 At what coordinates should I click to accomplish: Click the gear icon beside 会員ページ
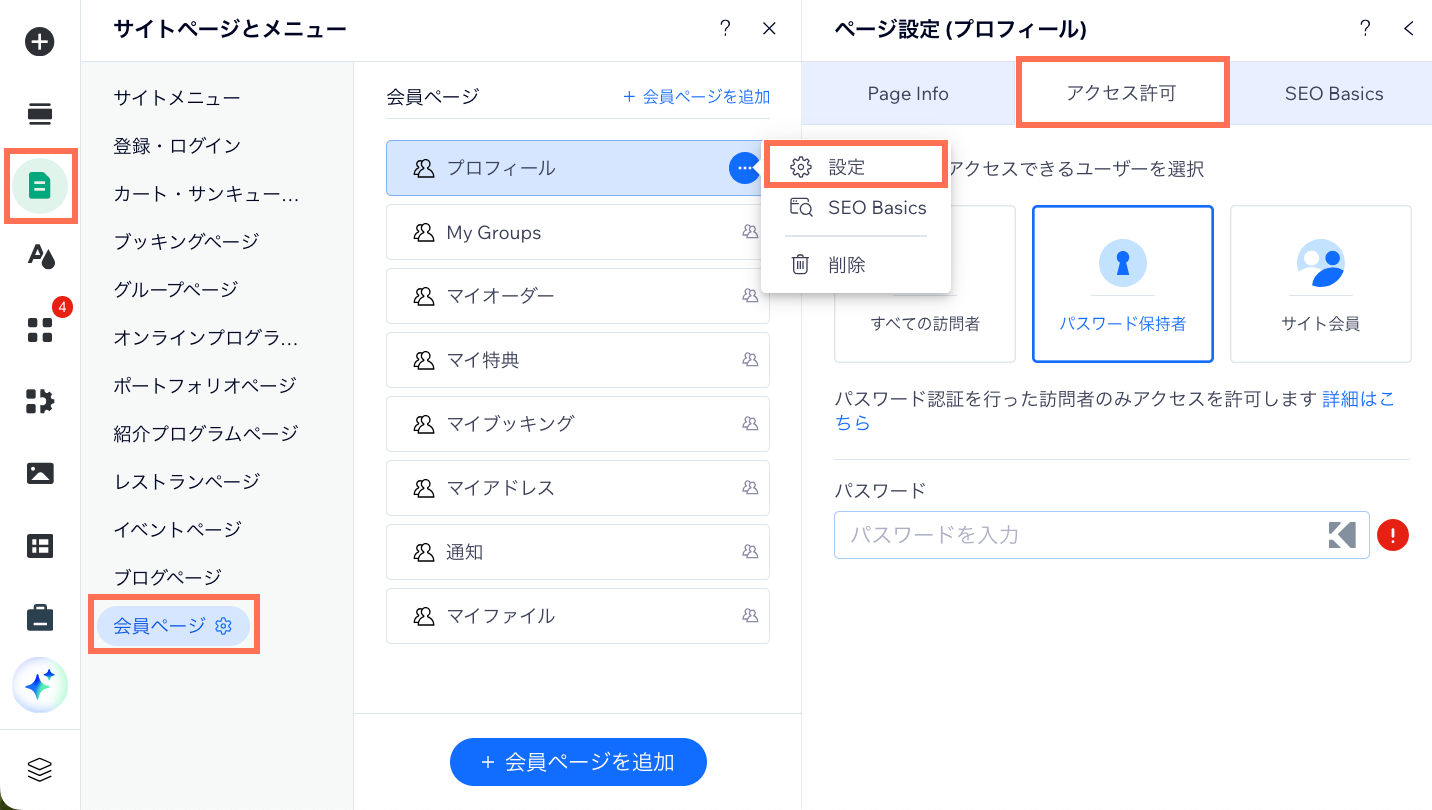pos(224,625)
